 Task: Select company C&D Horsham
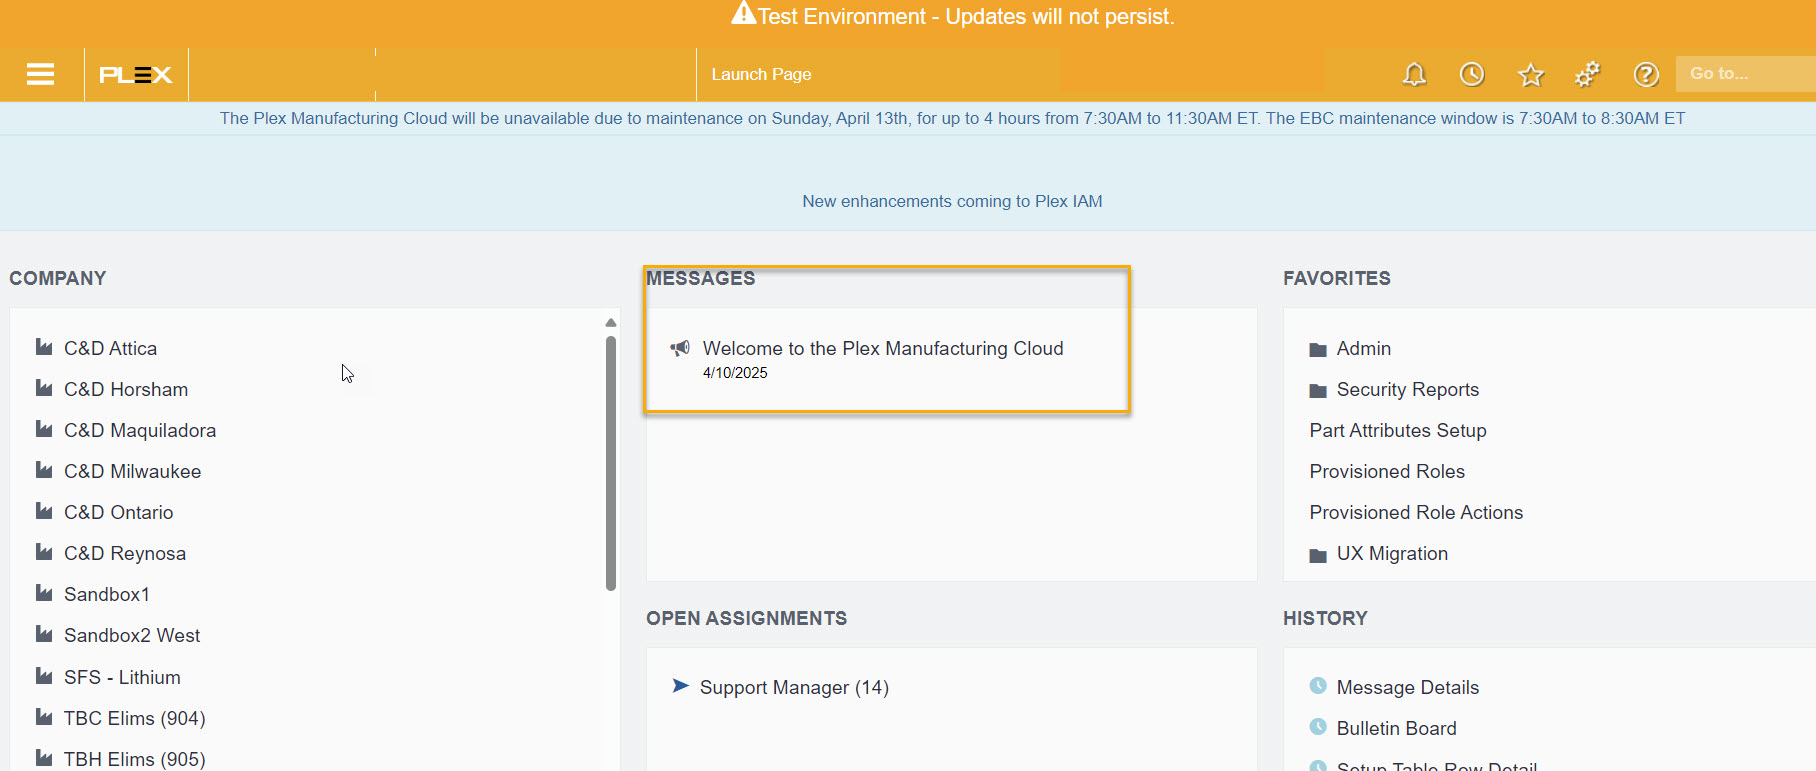[126, 389]
